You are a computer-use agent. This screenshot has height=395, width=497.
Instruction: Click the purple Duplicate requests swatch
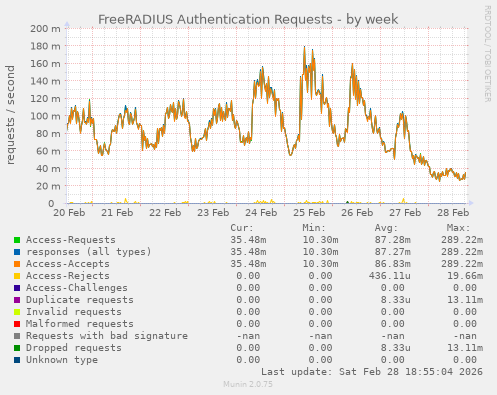point(17,300)
